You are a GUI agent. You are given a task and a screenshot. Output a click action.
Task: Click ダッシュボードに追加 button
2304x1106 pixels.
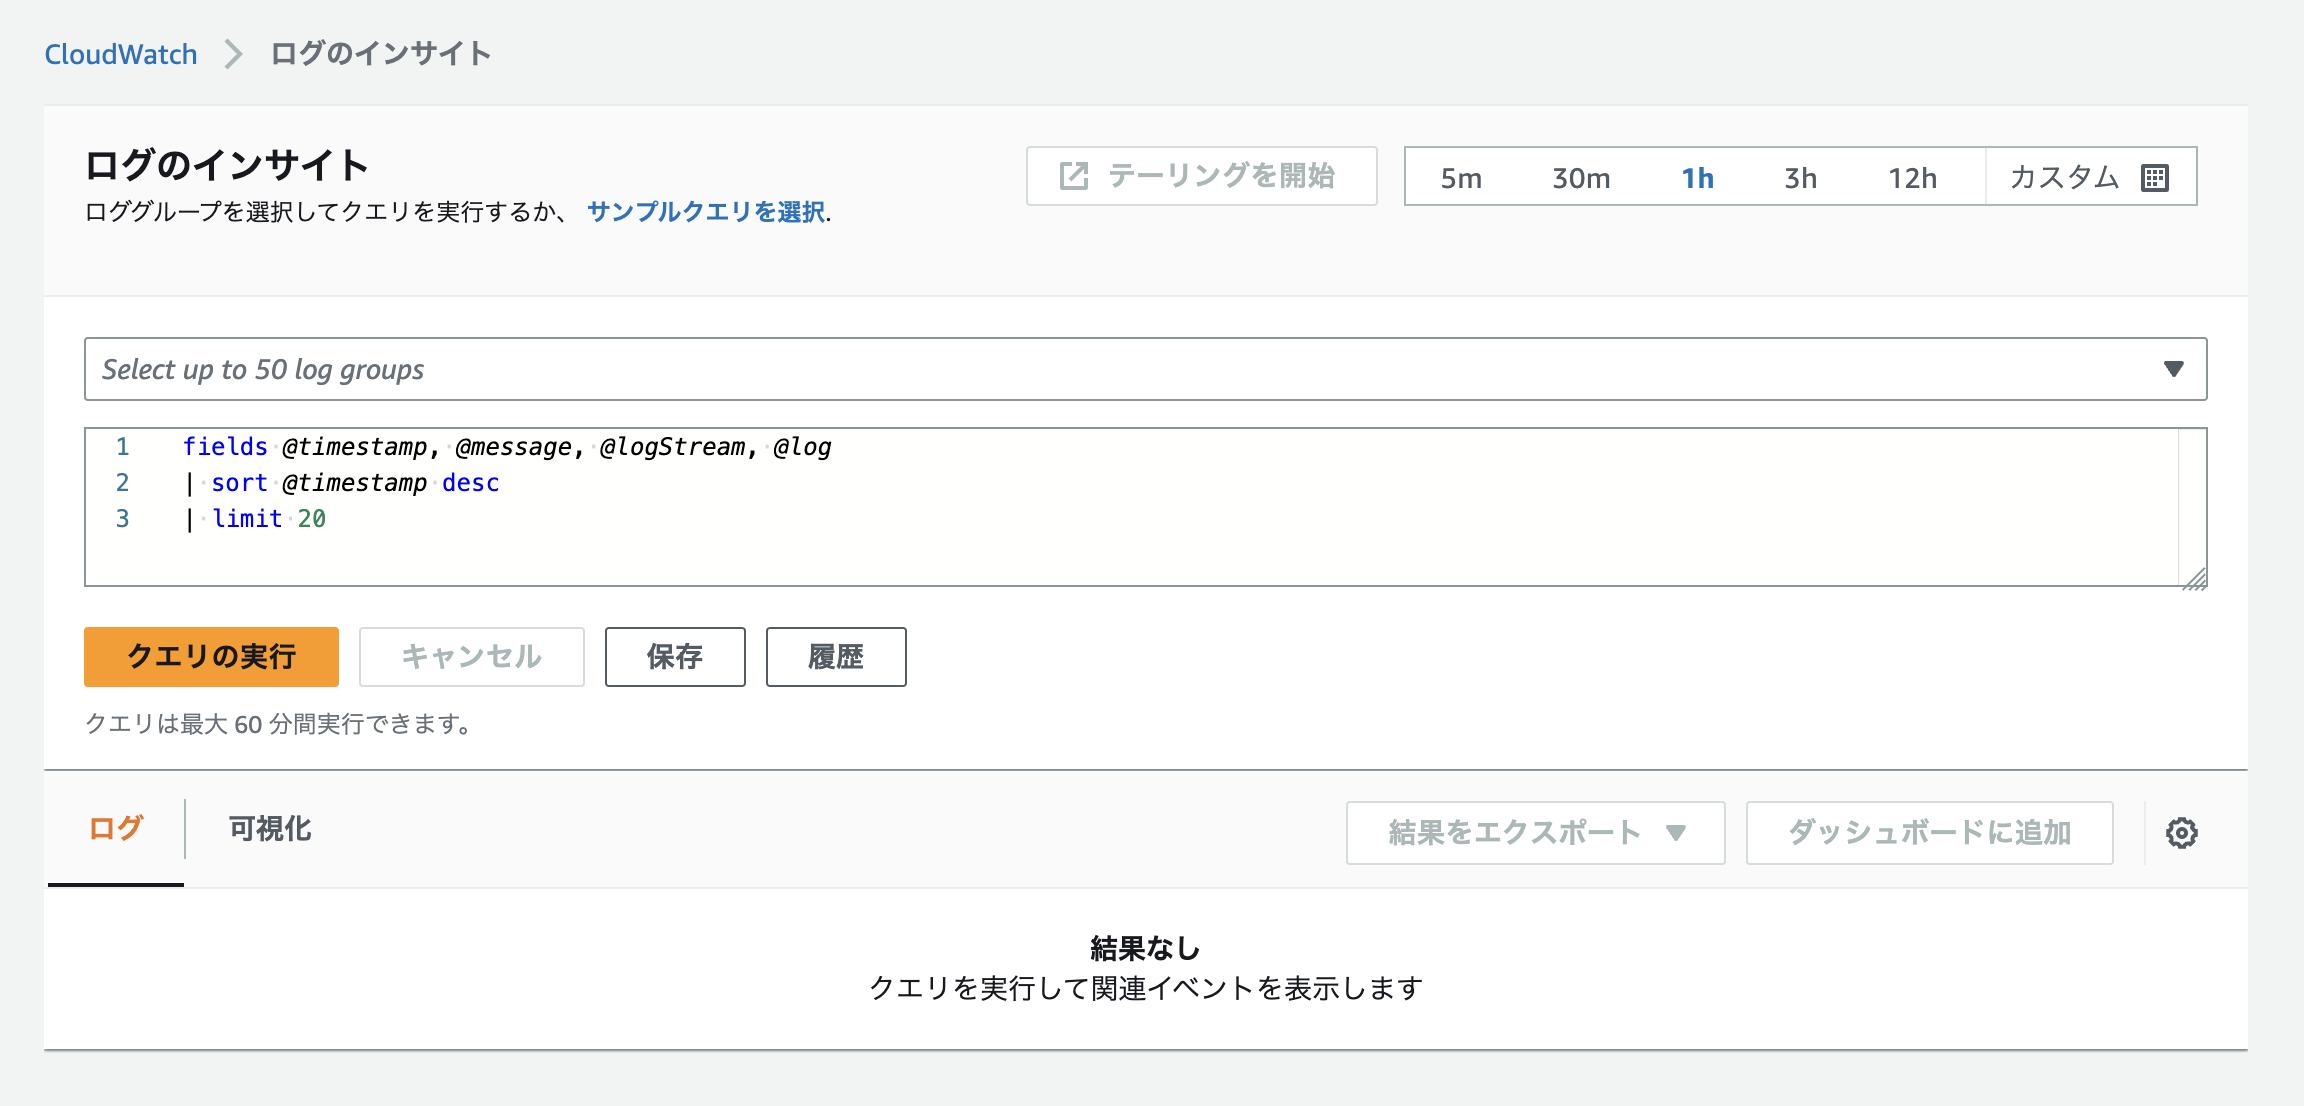[x=1929, y=832]
